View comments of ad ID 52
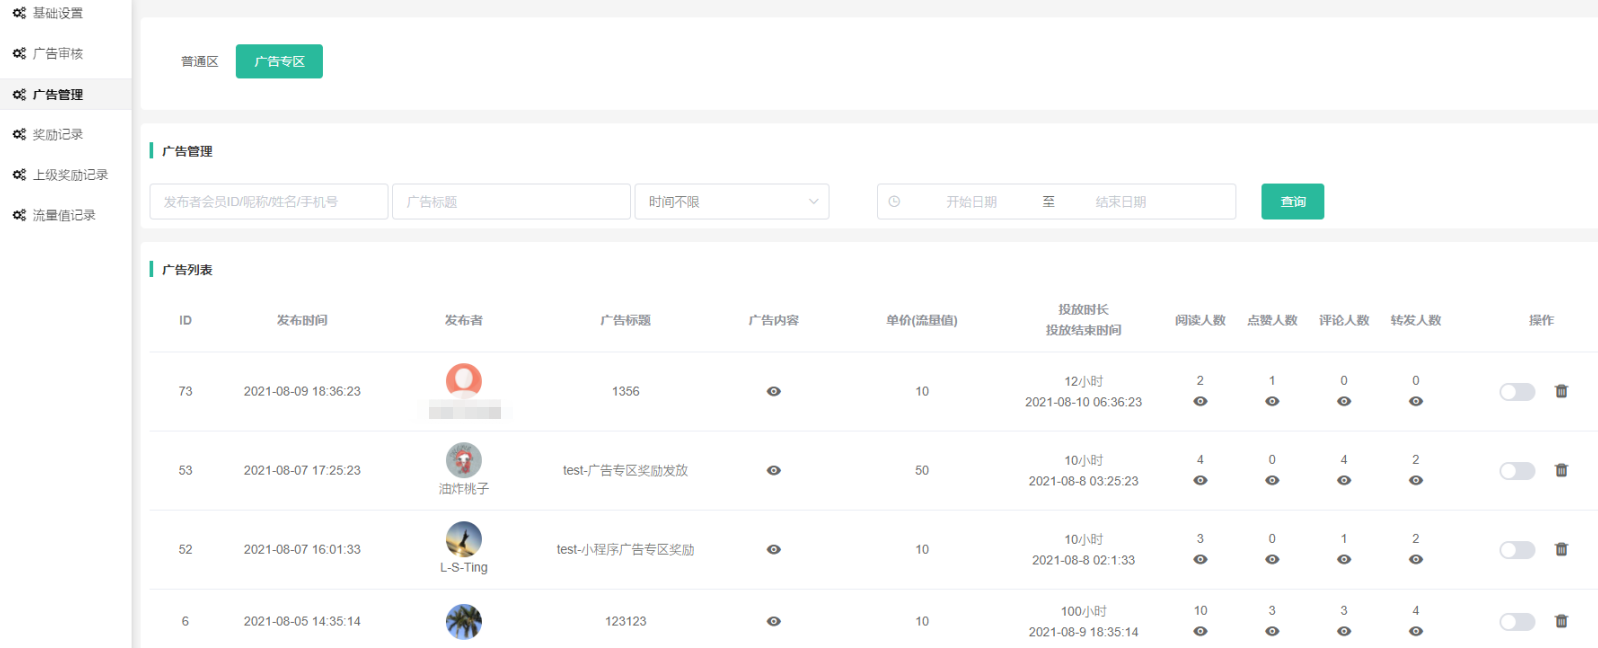Viewport: 1598px width, 648px height. (1344, 560)
